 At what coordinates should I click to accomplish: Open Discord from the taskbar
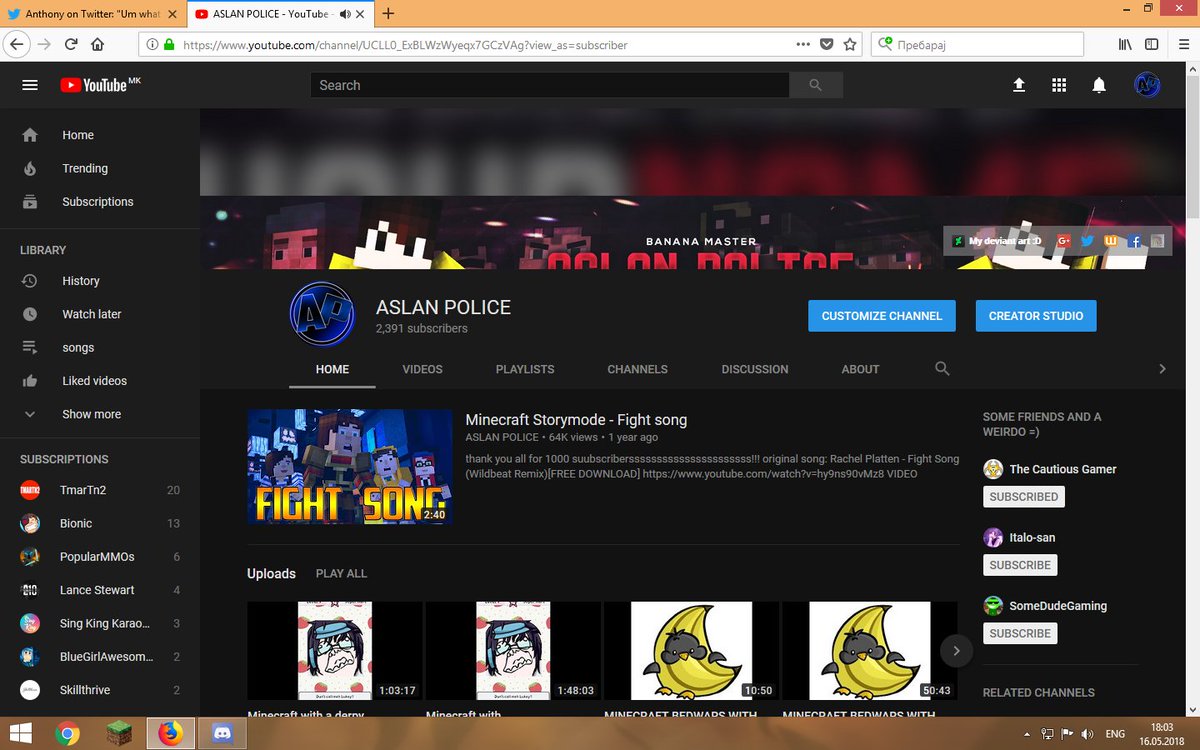click(220, 733)
